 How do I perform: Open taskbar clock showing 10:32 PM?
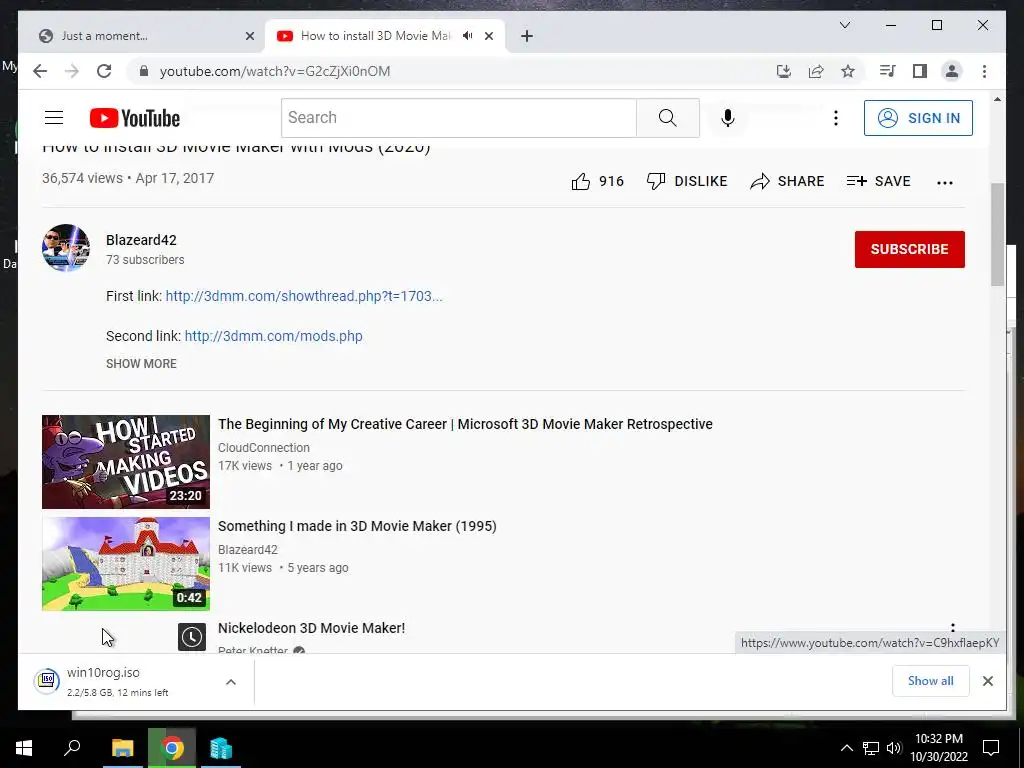938,748
